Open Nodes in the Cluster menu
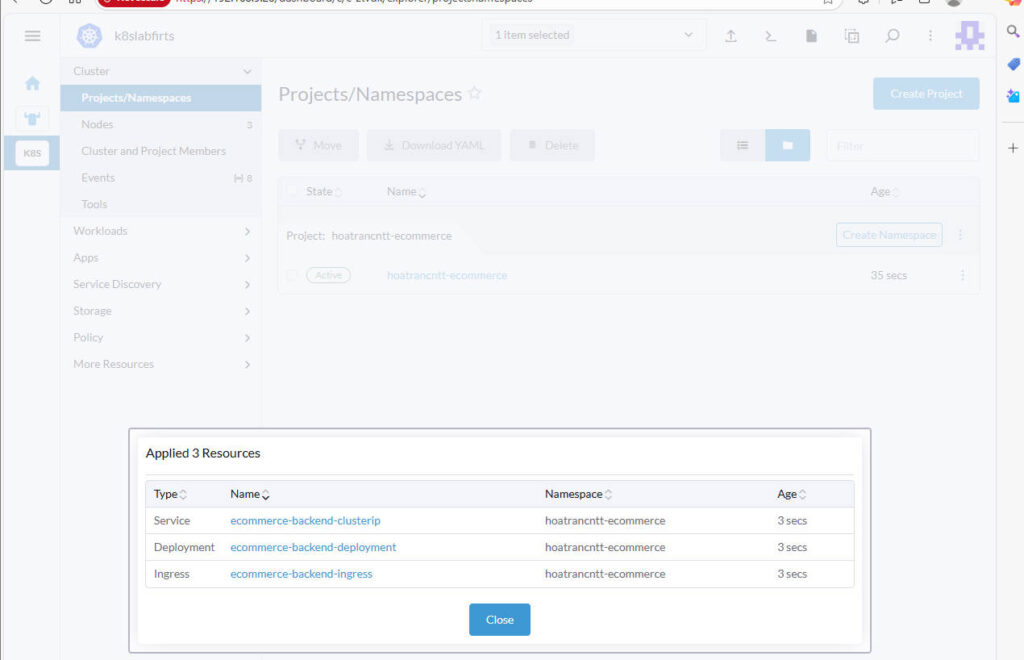The image size is (1024, 660). [x=97, y=124]
